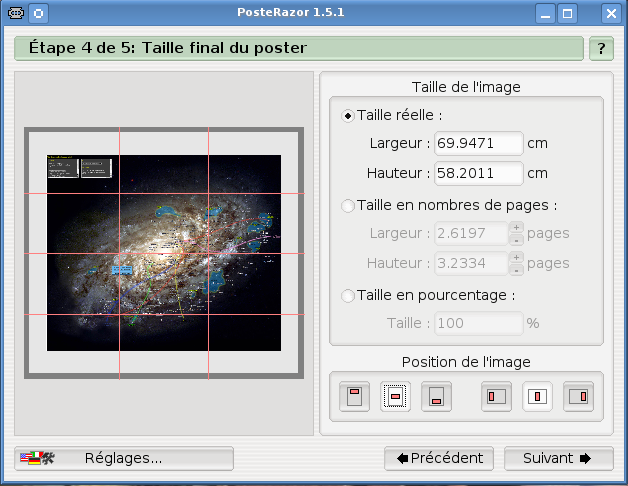Viewport: 628px width, 486px height.
Task: Click the Hauteur pages field 3.2334
Action: pyautogui.click(x=471, y=263)
